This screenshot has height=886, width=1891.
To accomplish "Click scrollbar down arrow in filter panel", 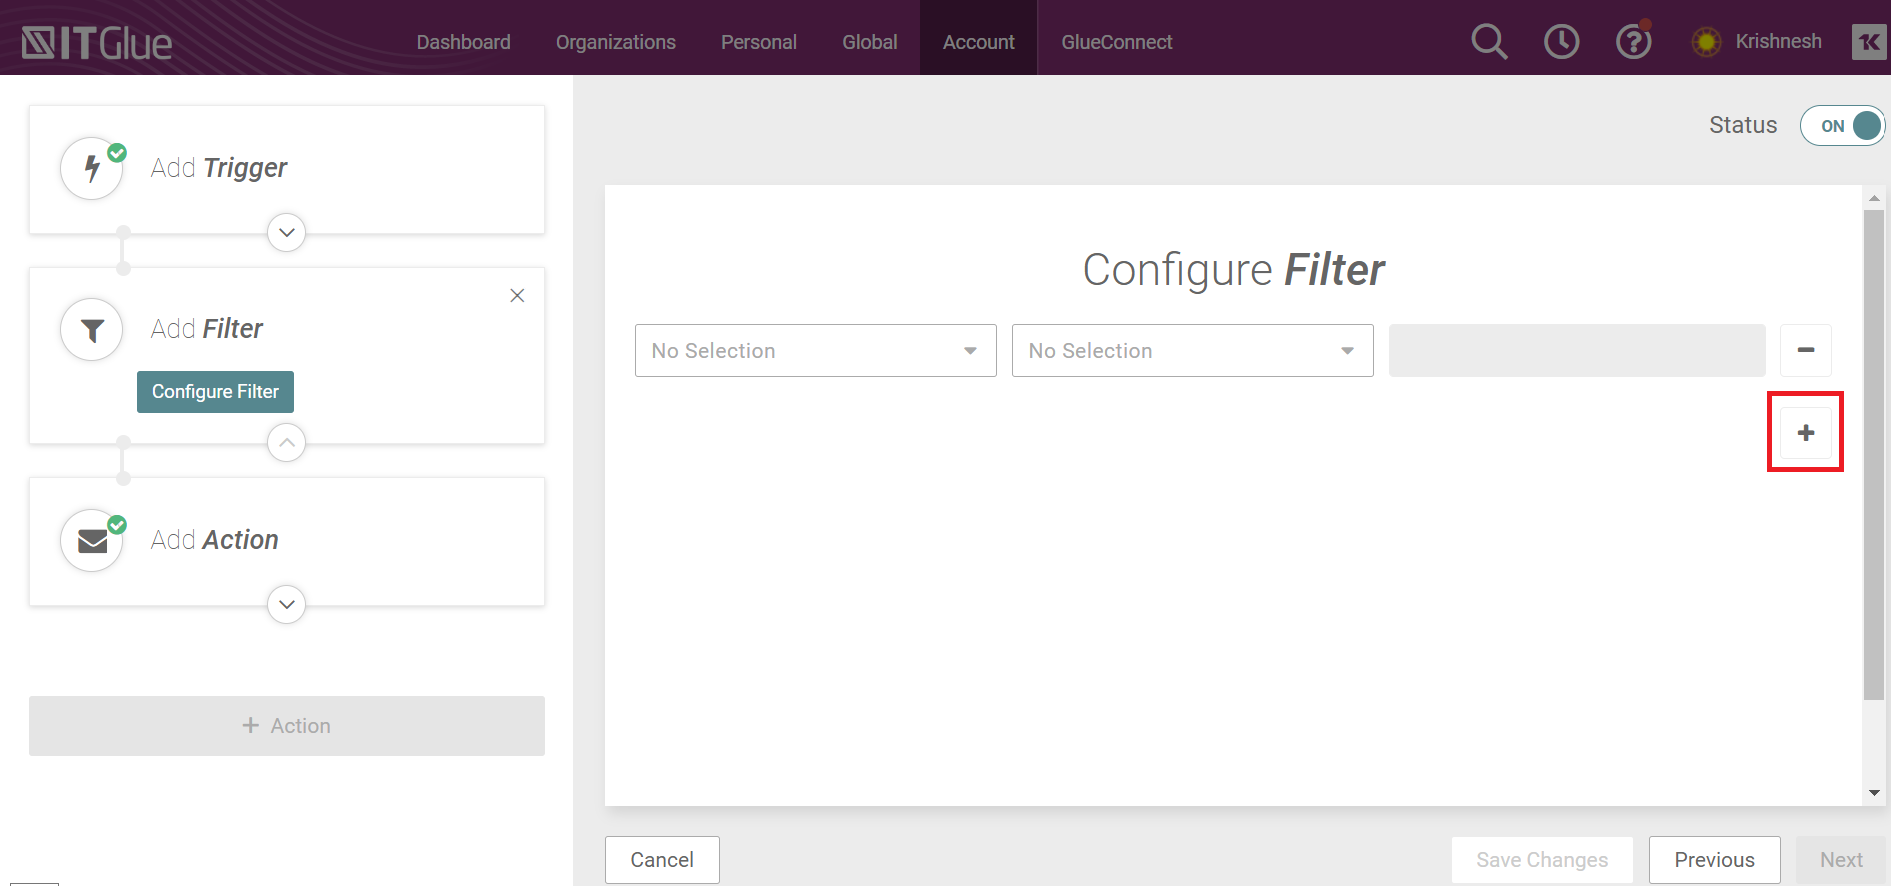I will click(1874, 793).
